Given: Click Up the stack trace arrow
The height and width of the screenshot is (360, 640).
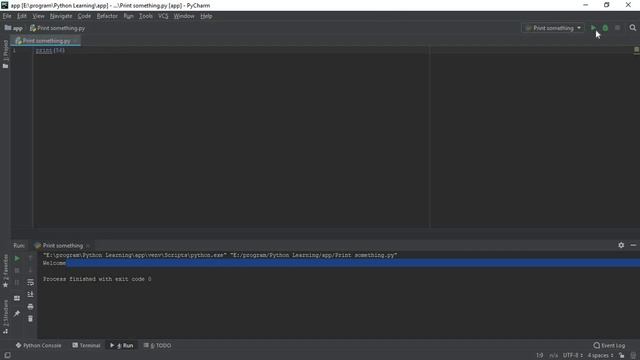Looking at the screenshot, I should (x=31, y=258).
